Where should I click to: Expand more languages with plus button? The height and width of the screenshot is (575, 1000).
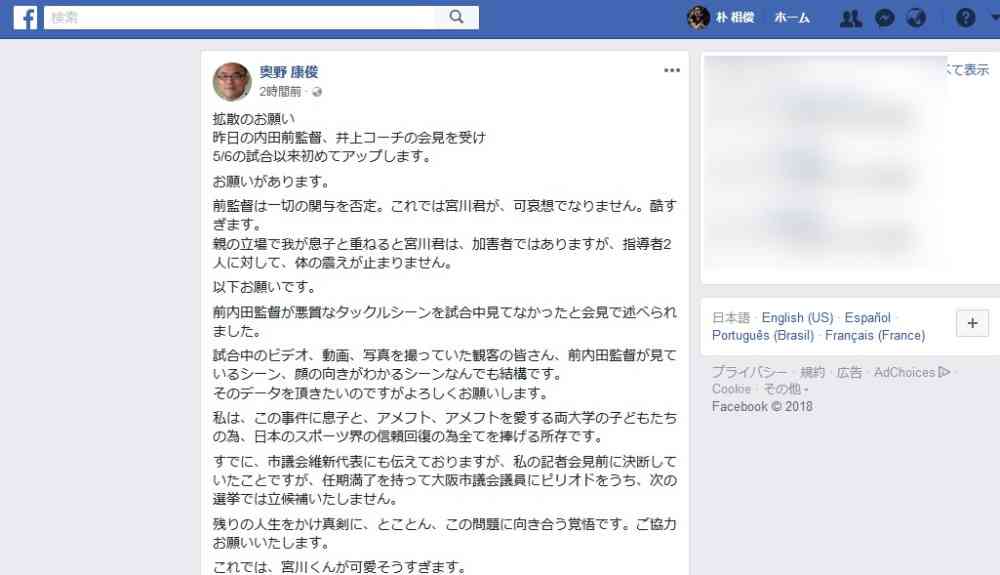[x=972, y=323]
